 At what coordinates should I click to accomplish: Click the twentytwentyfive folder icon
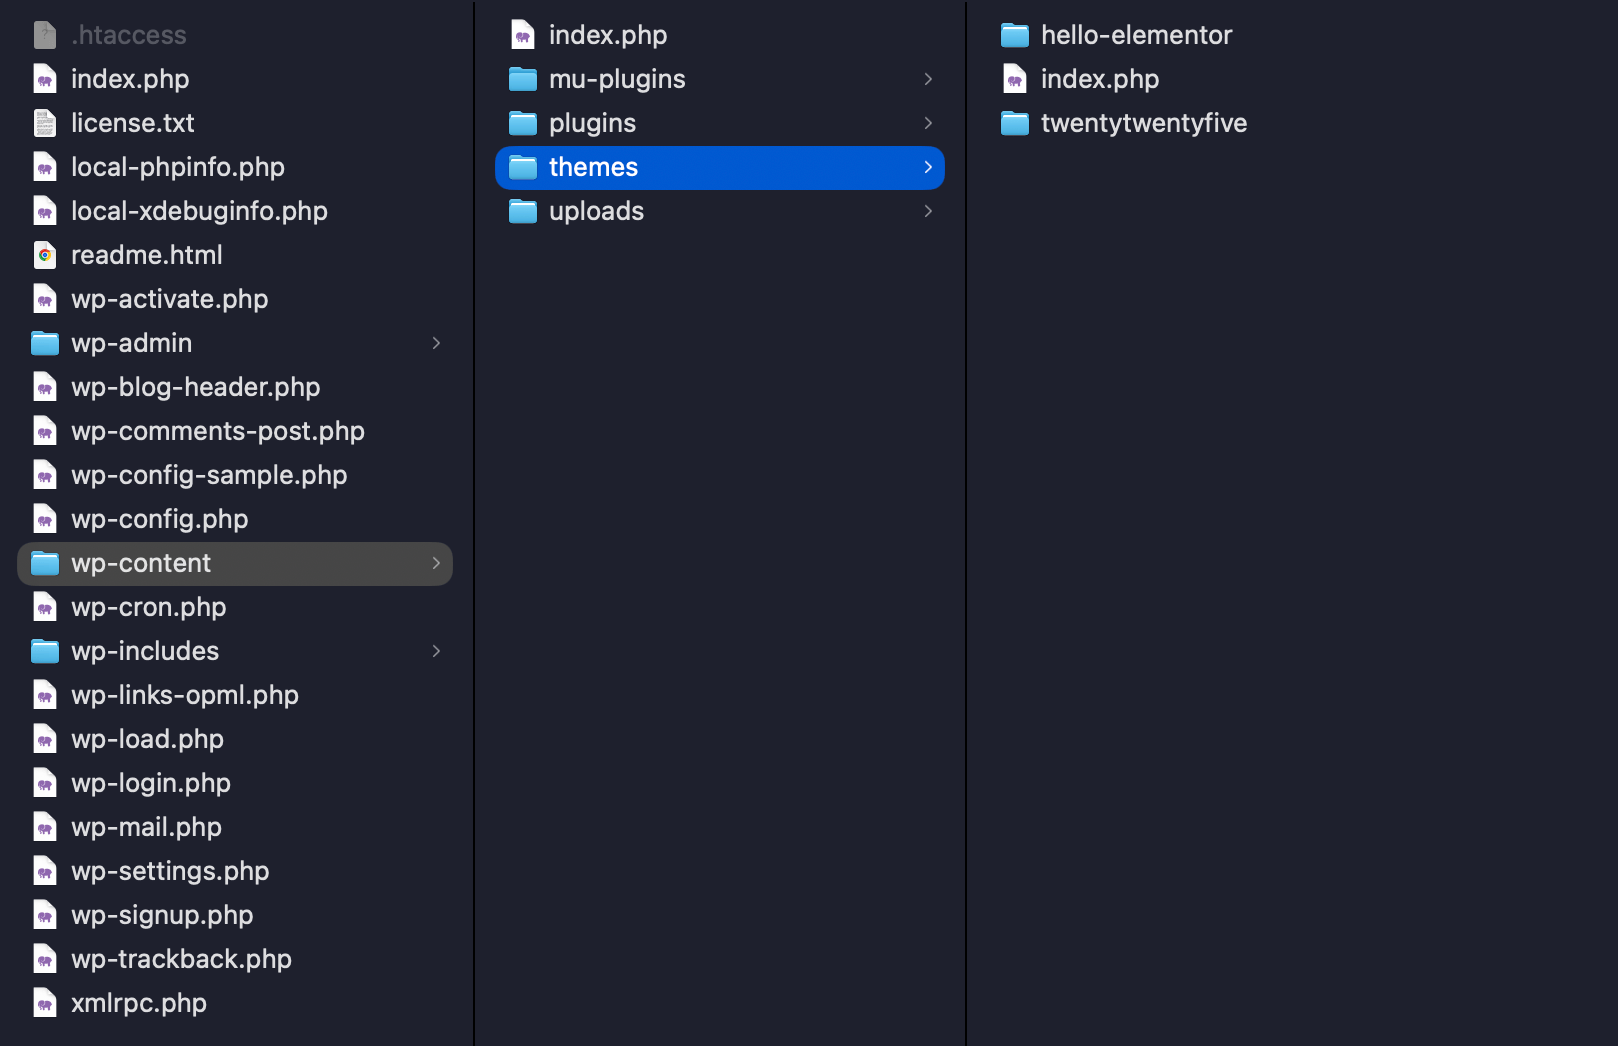click(1015, 123)
